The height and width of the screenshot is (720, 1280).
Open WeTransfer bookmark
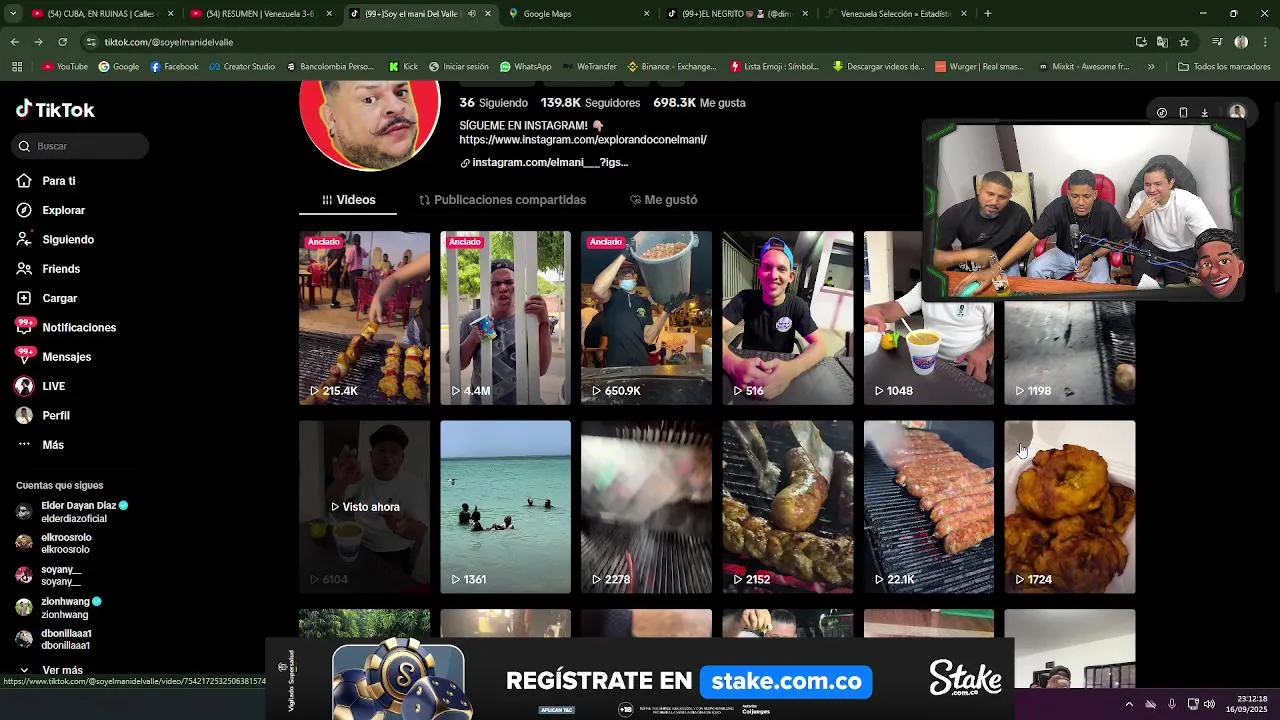tap(589, 67)
